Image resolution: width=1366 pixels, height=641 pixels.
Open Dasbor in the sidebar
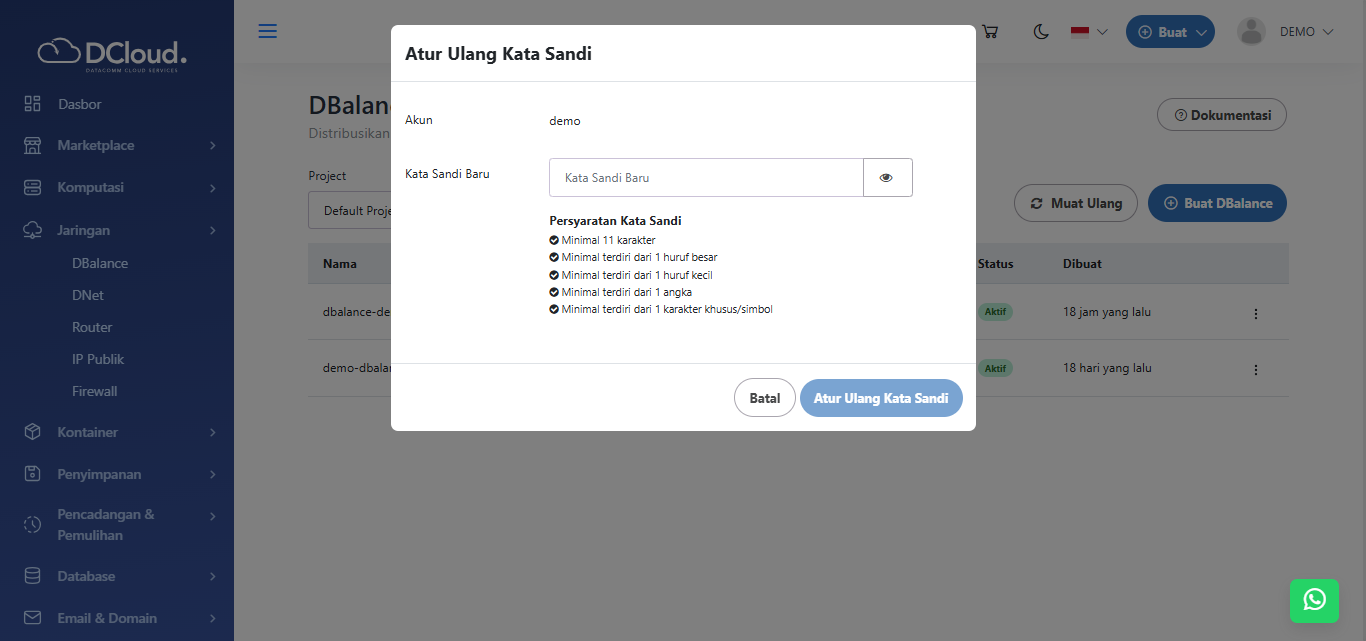[79, 104]
